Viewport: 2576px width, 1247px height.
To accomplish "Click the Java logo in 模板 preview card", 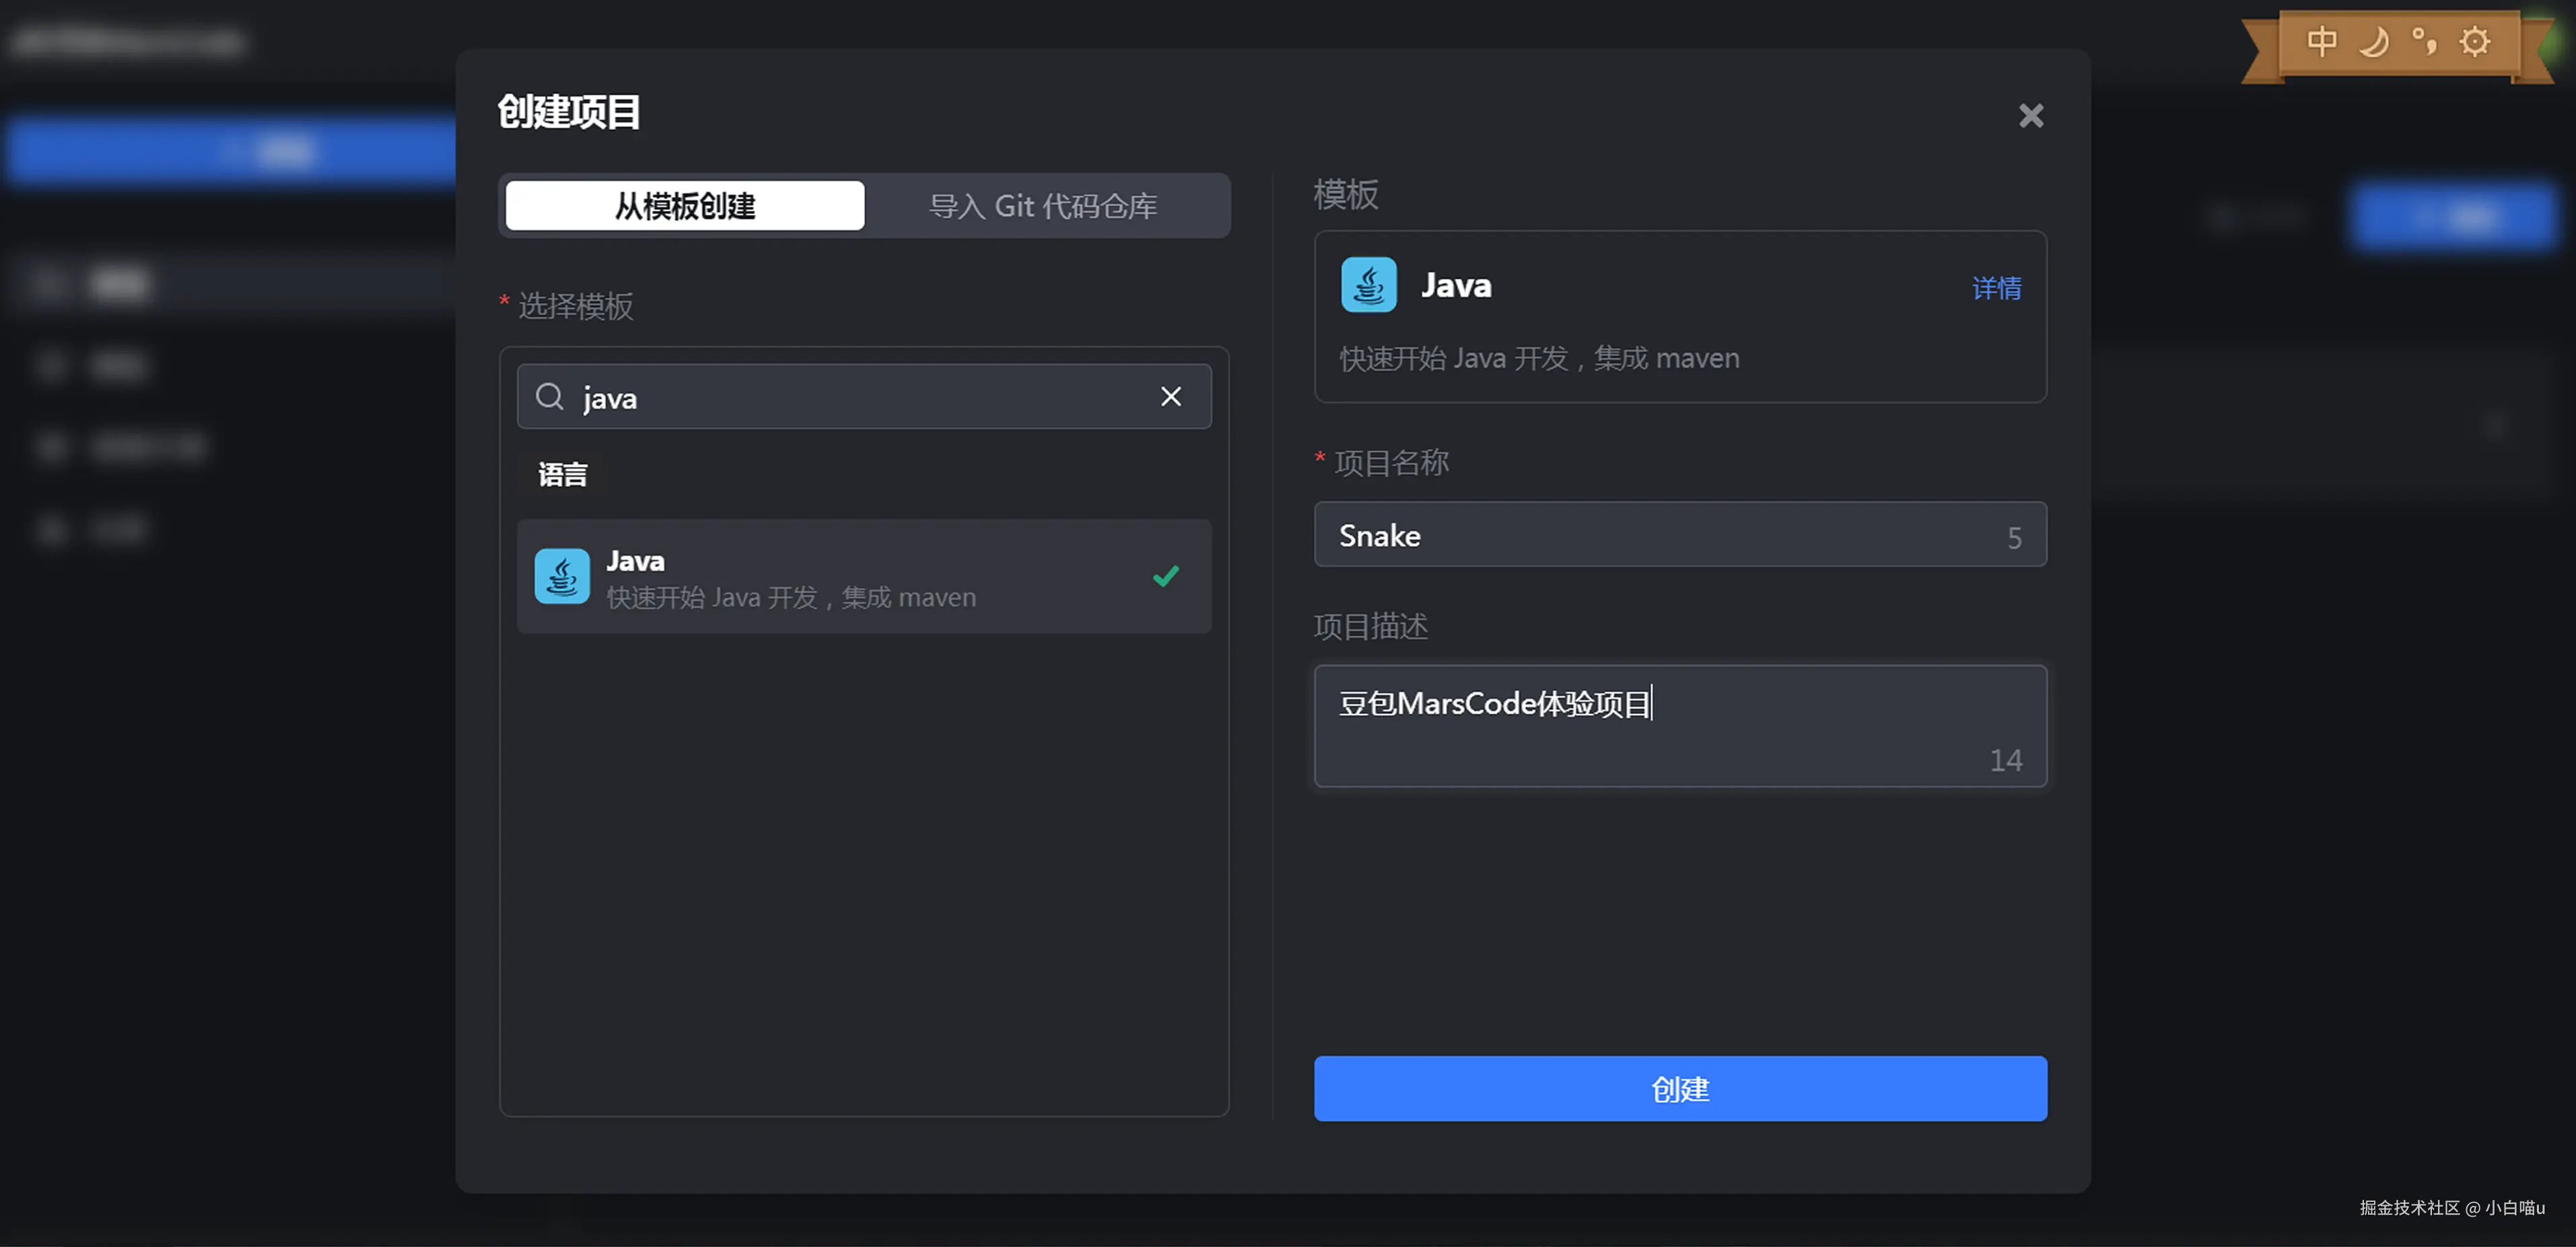I will [x=1368, y=286].
